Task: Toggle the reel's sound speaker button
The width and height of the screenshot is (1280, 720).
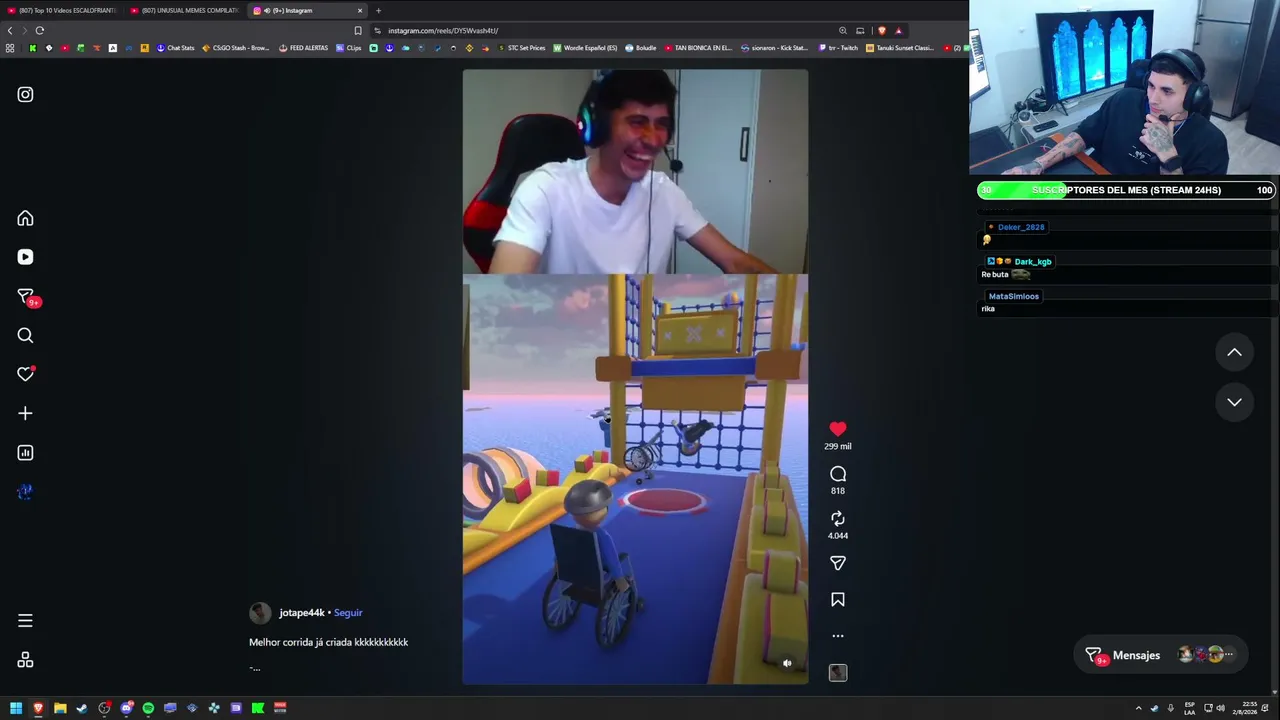Action: coord(787,663)
